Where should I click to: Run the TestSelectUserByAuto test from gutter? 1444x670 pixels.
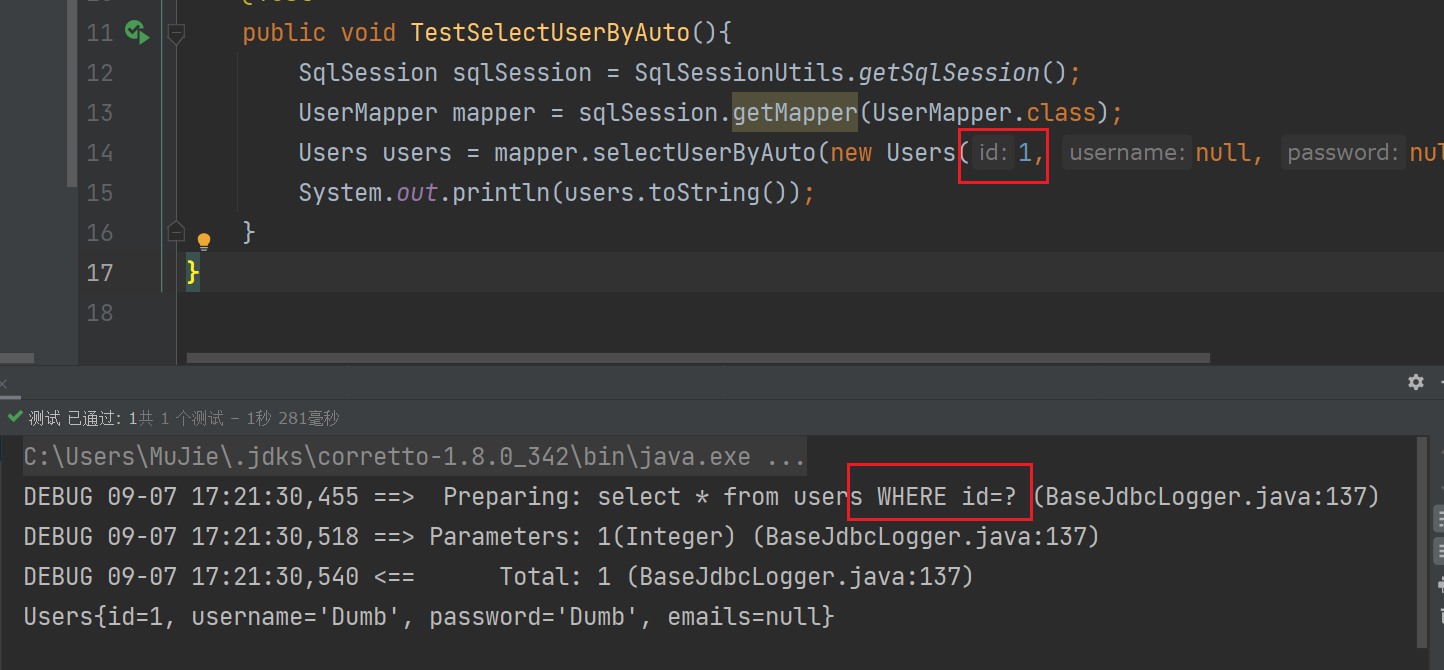(137, 33)
